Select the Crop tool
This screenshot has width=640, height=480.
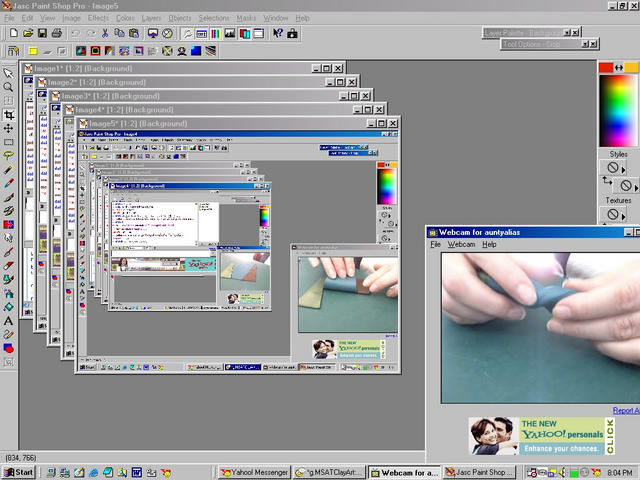[x=8, y=115]
